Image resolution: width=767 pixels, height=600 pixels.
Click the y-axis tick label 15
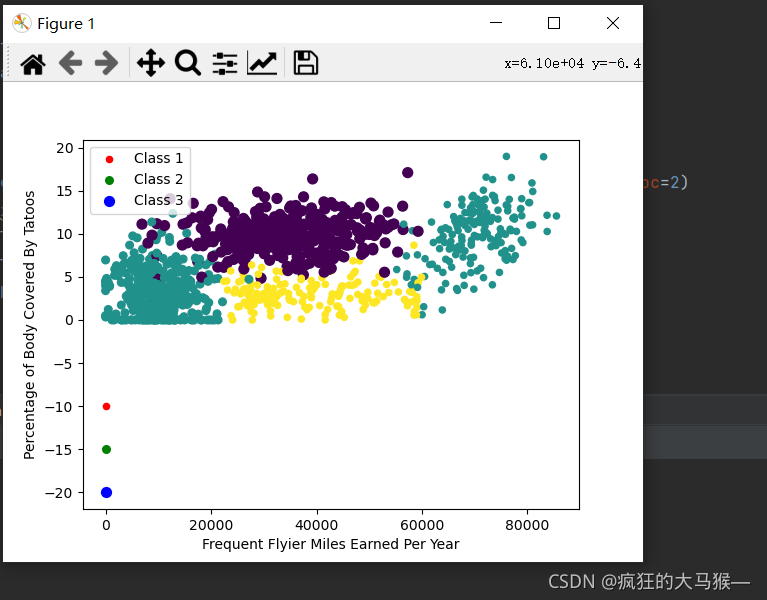[x=65, y=191]
